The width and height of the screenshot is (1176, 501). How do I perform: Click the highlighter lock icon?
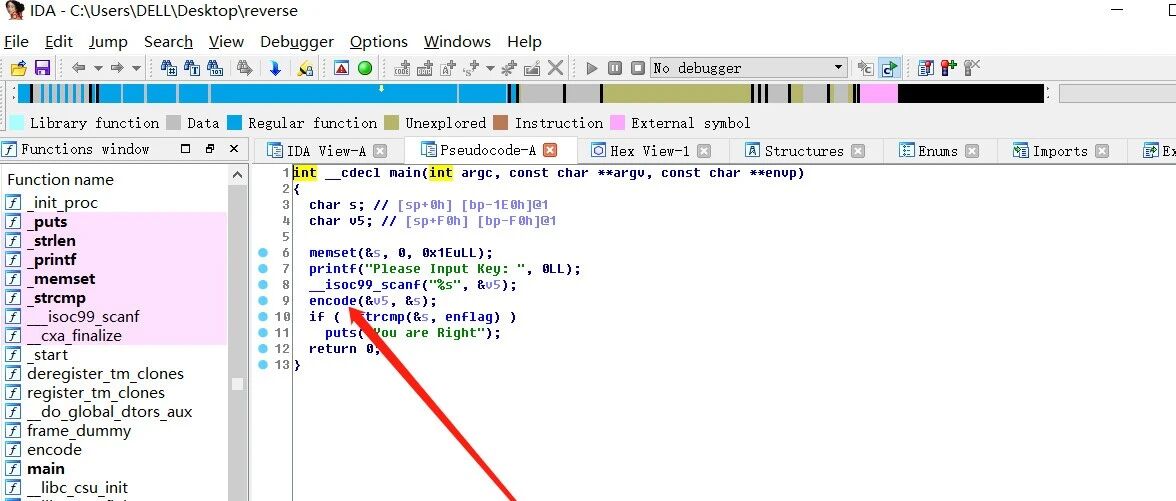pyautogui.click(x=304, y=68)
